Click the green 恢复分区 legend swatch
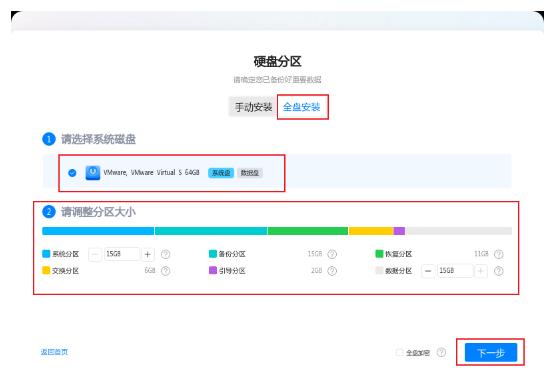 pyautogui.click(x=379, y=254)
